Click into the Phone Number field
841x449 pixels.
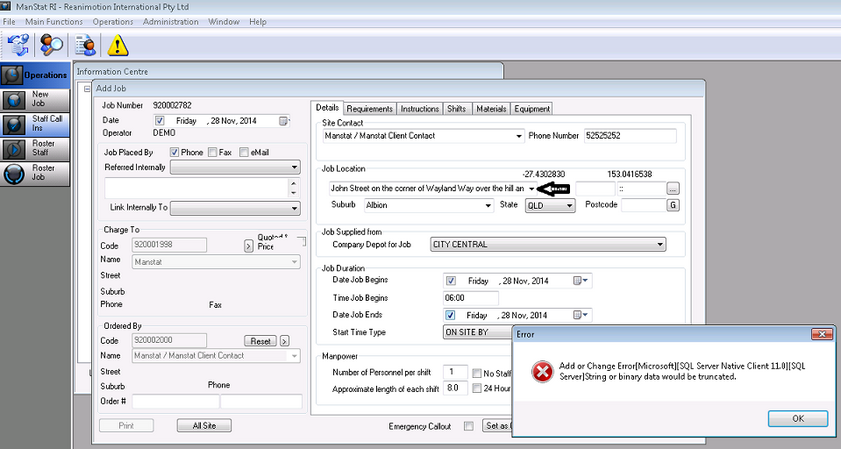click(630, 136)
